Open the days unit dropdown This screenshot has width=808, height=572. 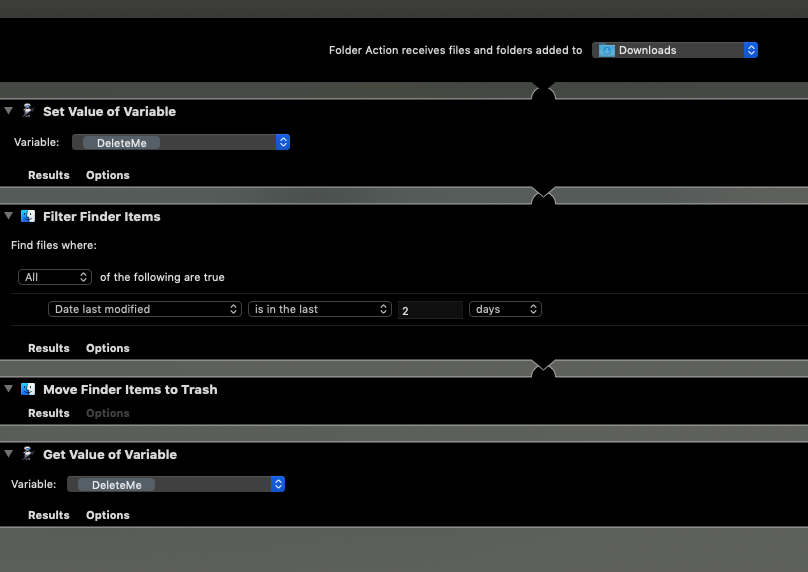point(505,309)
